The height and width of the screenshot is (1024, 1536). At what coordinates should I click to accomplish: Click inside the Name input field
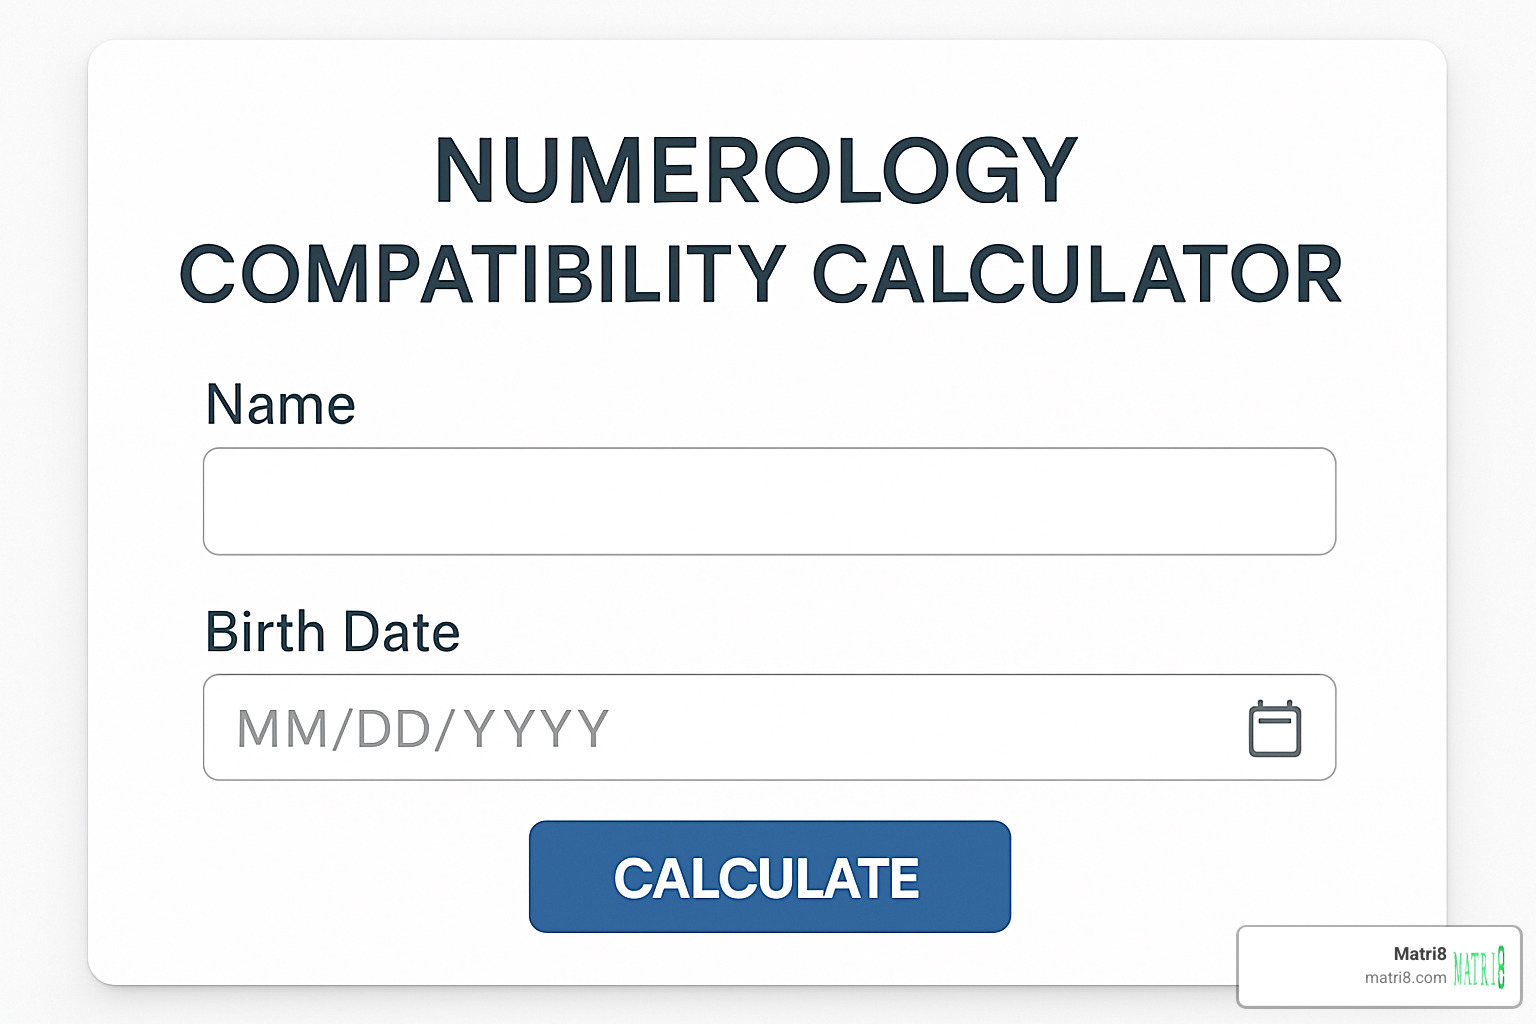768,500
